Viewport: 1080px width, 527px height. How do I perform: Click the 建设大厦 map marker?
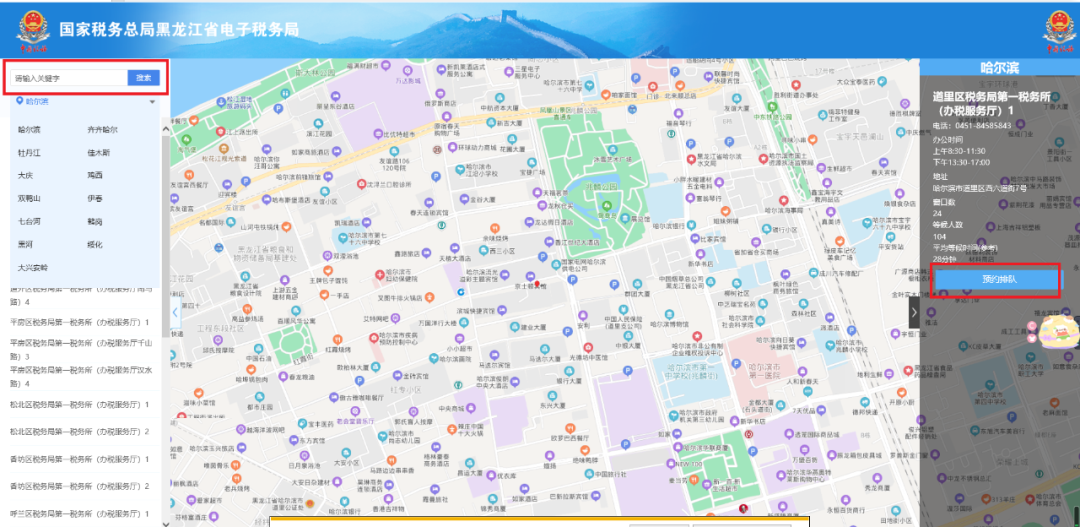pos(515,326)
